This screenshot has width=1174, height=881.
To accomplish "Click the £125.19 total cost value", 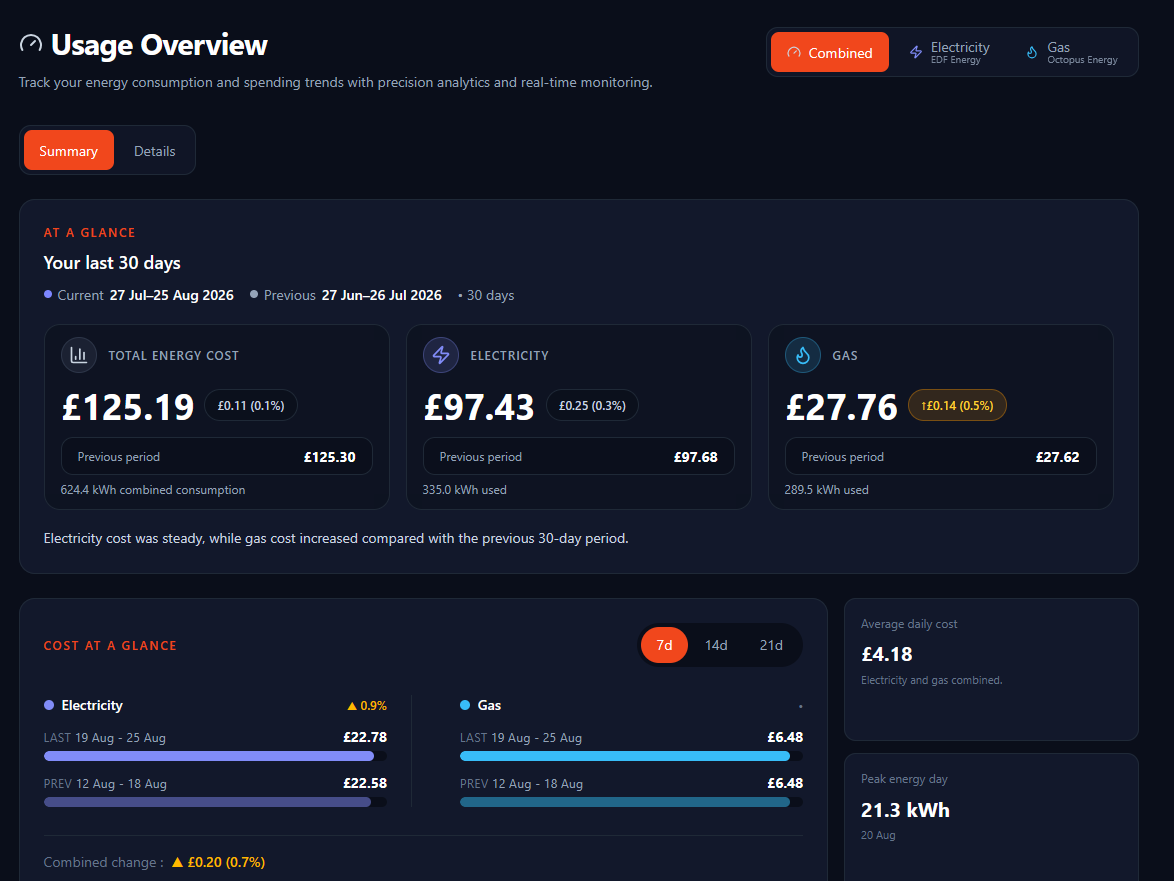I will pyautogui.click(x=128, y=407).
